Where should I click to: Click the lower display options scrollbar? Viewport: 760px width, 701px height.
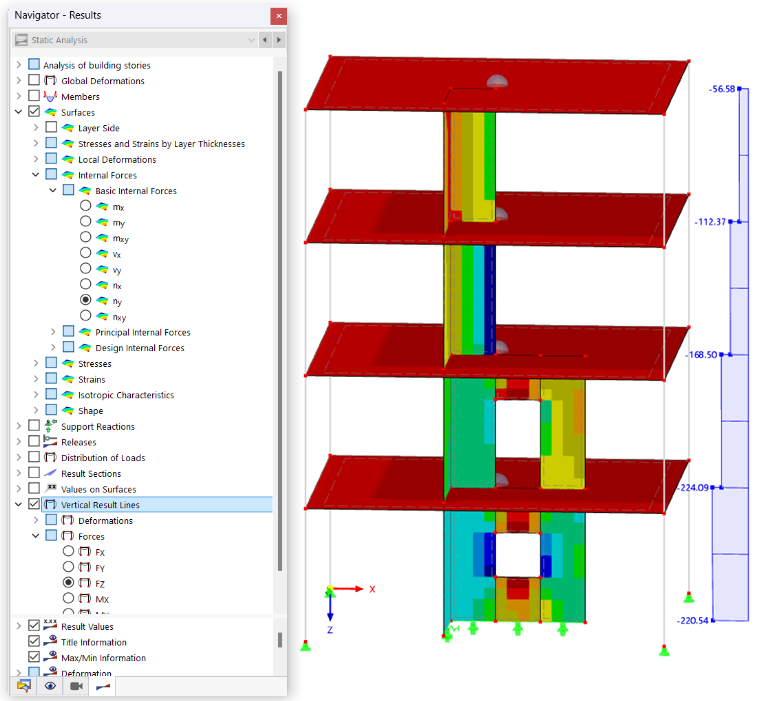tap(280, 640)
